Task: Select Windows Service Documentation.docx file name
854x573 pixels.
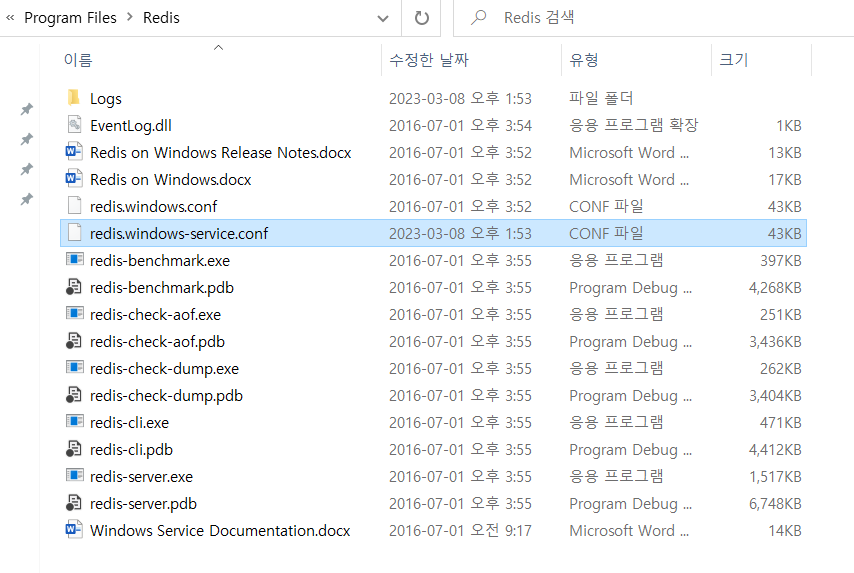Action: tap(220, 531)
